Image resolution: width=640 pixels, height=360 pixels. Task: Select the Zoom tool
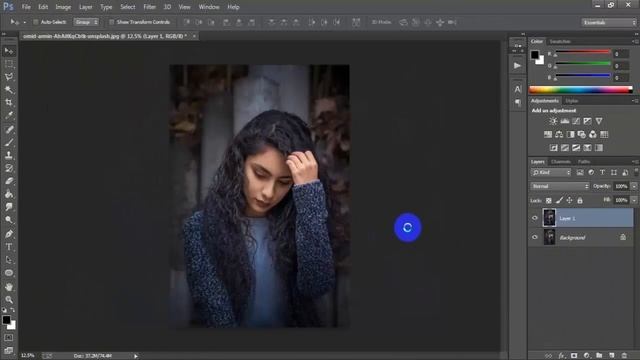click(9, 300)
